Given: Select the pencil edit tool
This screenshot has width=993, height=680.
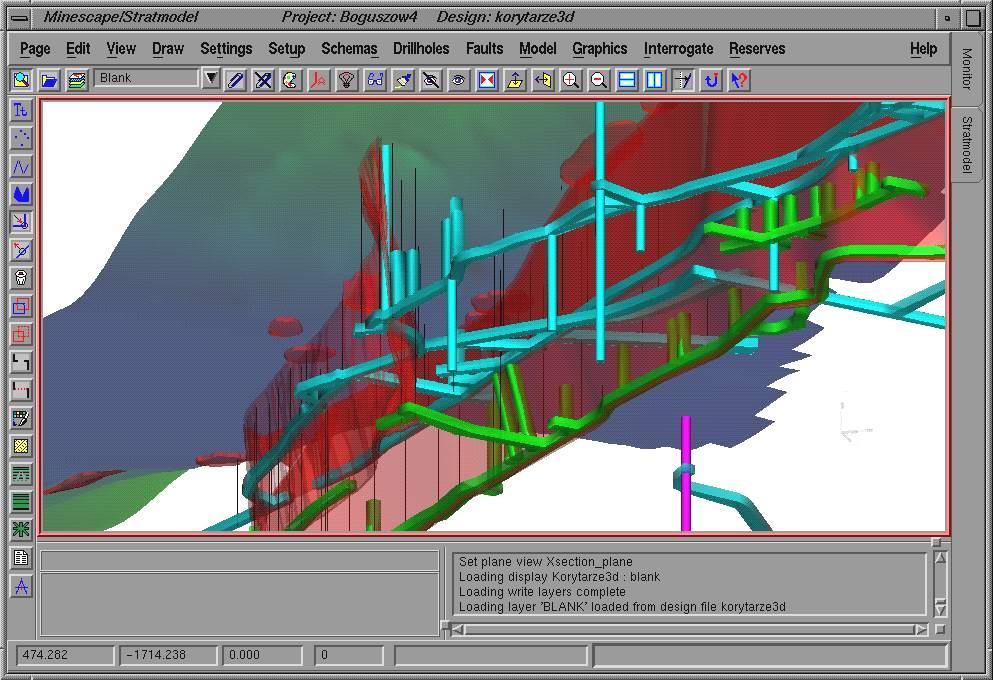Looking at the screenshot, I should pos(236,80).
